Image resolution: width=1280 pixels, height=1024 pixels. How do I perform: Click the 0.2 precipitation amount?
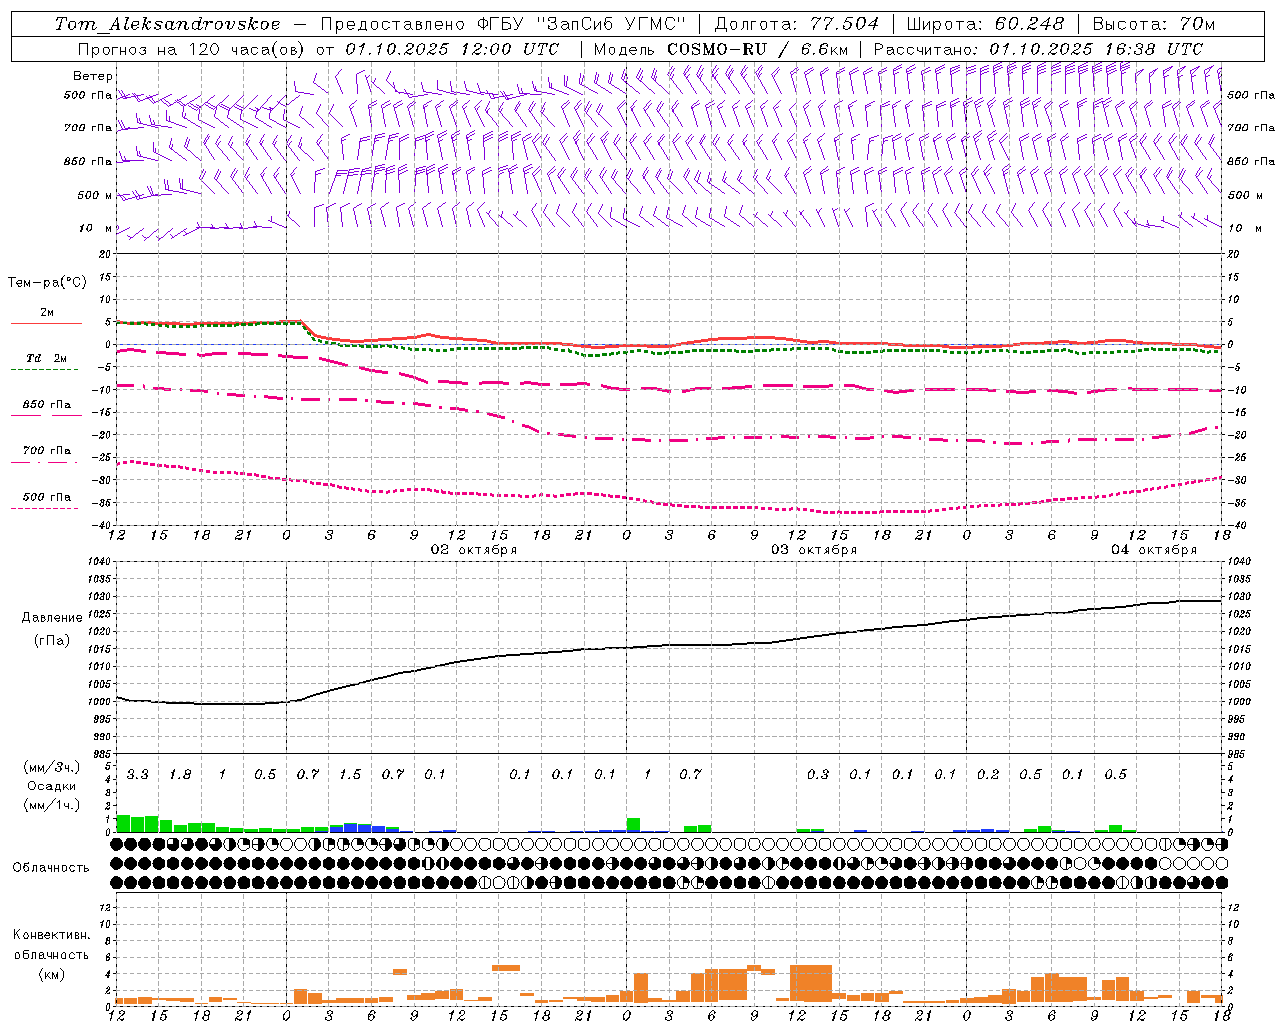pyautogui.click(x=988, y=774)
